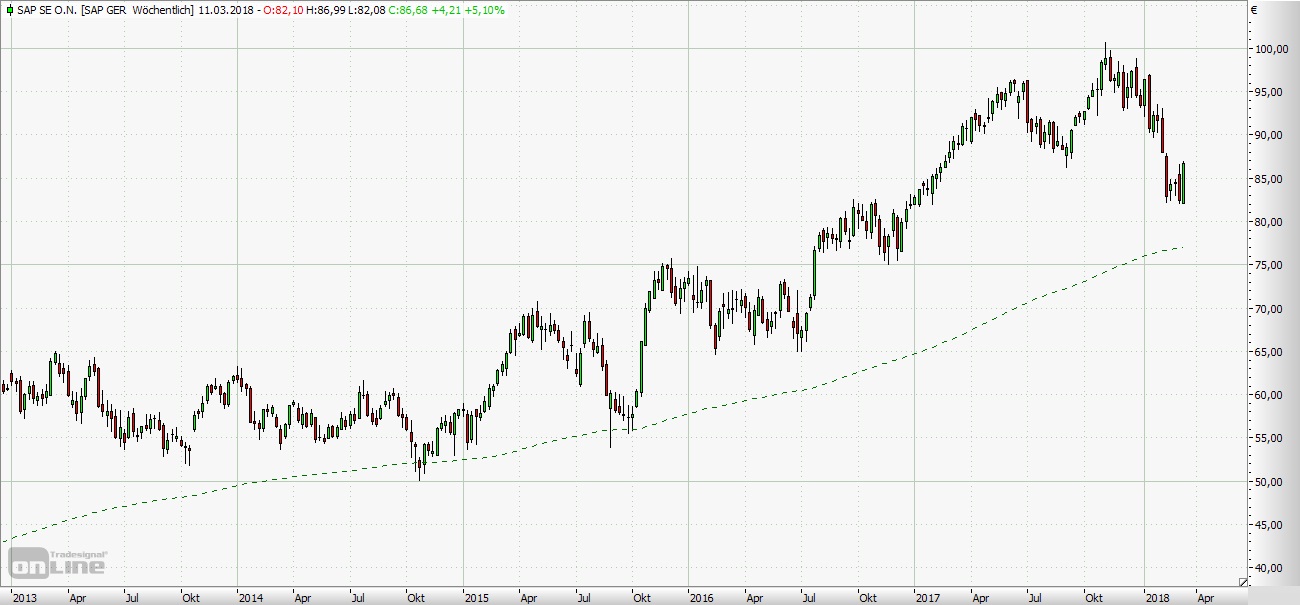The width and height of the screenshot is (1300, 605).
Task: Click the 100,00 price axis label
Action: [x=1273, y=48]
